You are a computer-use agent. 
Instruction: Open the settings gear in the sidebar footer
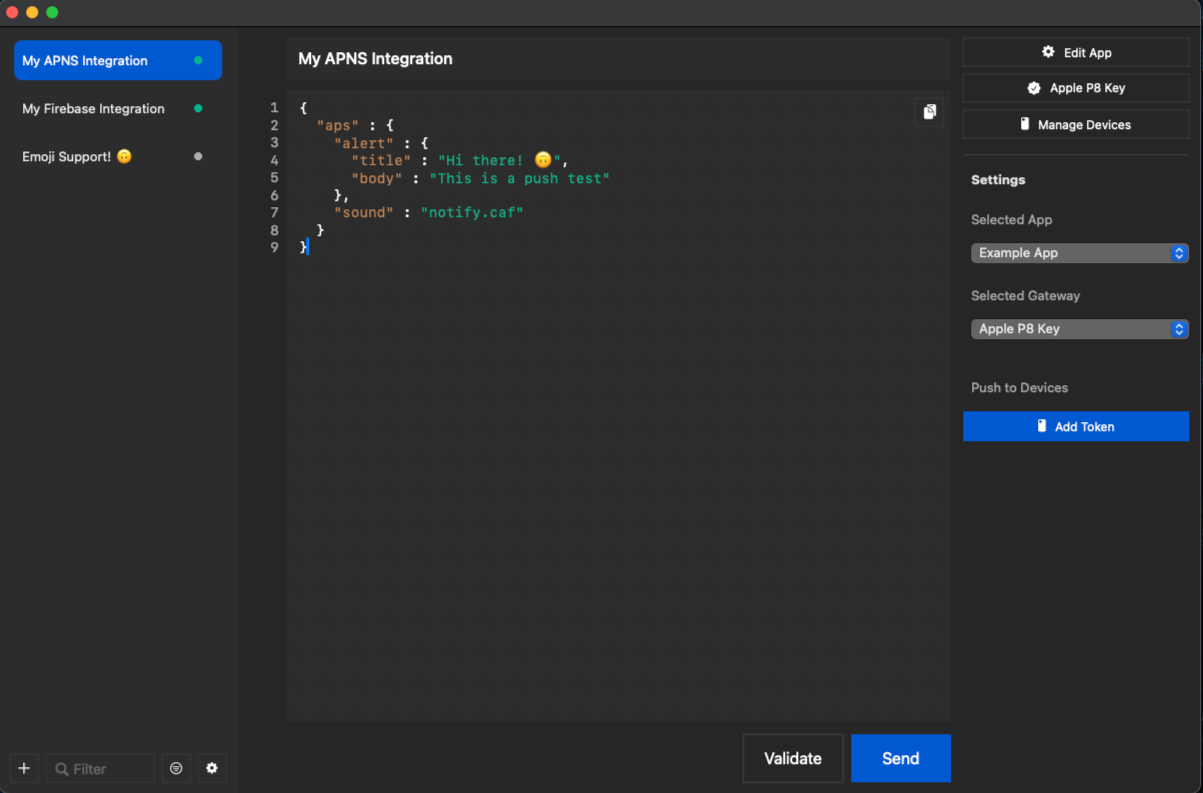(x=211, y=768)
